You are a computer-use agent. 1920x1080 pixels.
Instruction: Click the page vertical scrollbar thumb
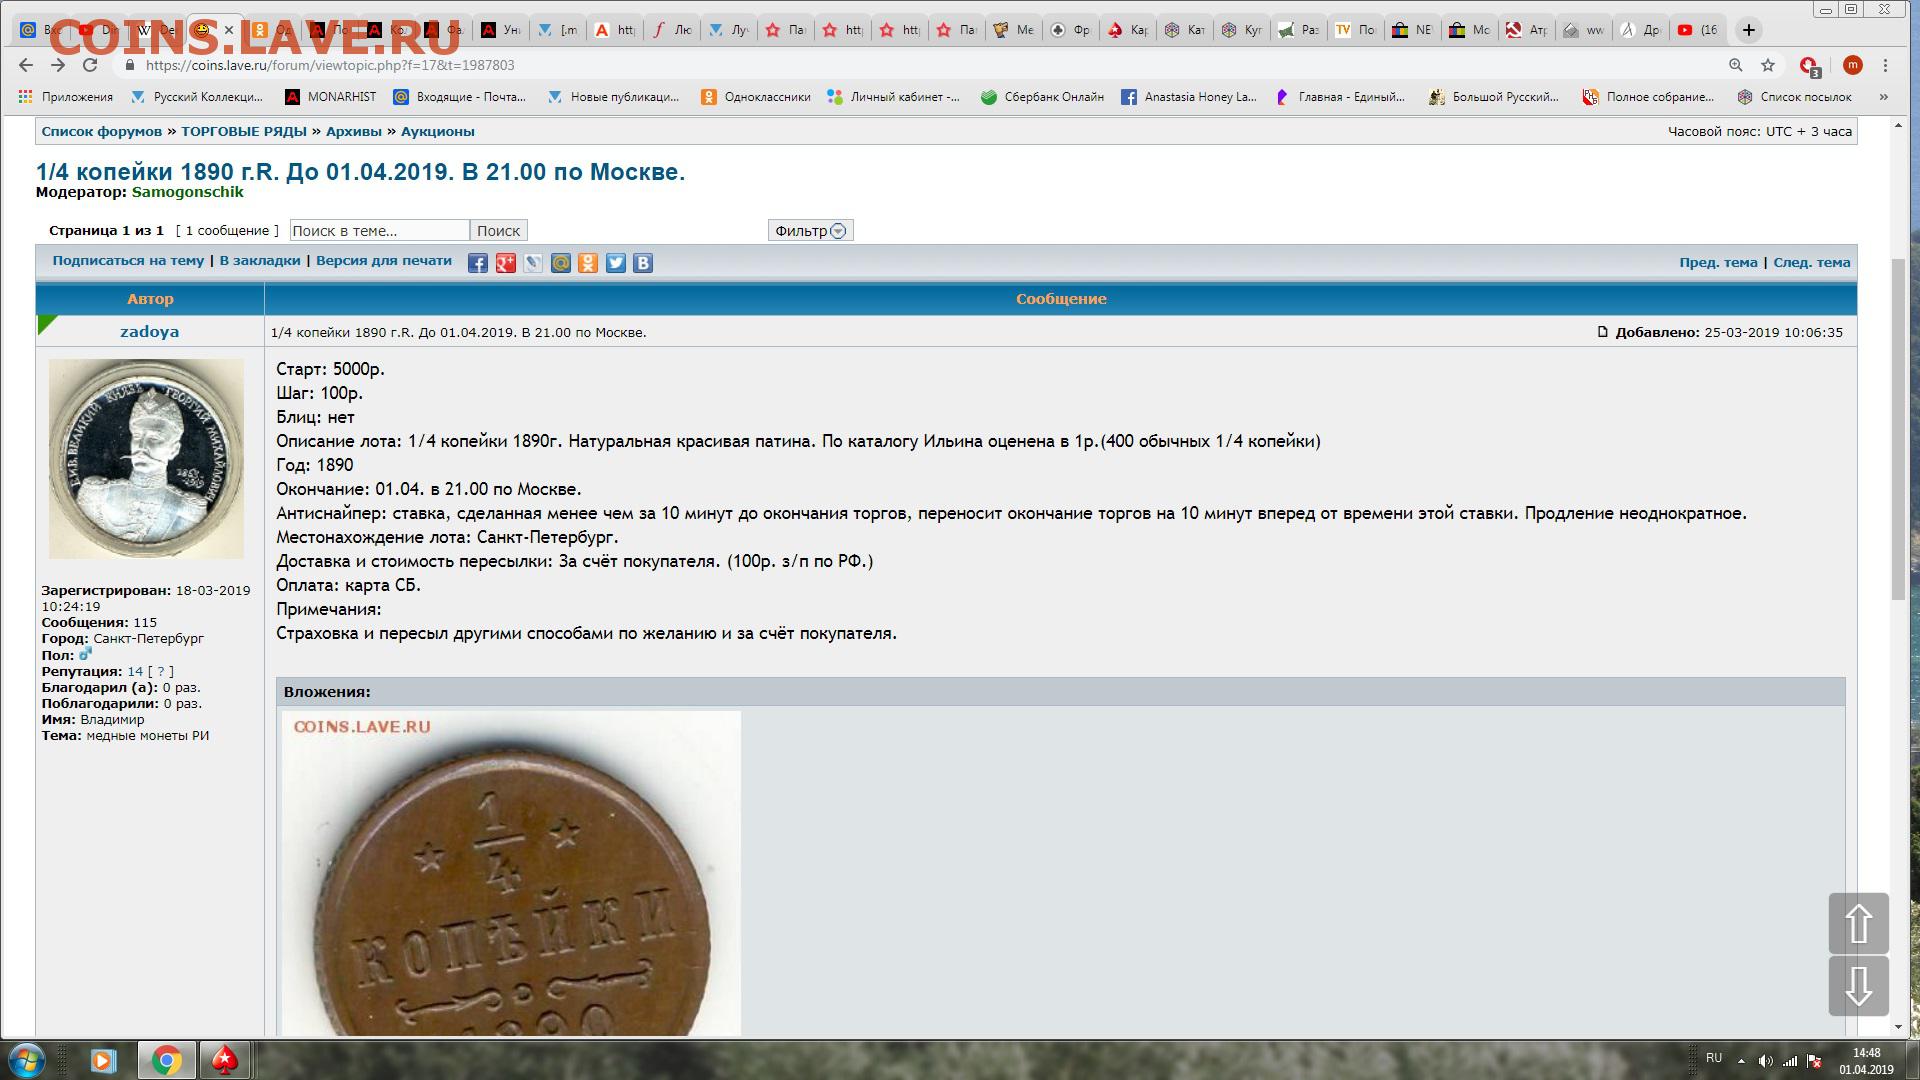1898,430
